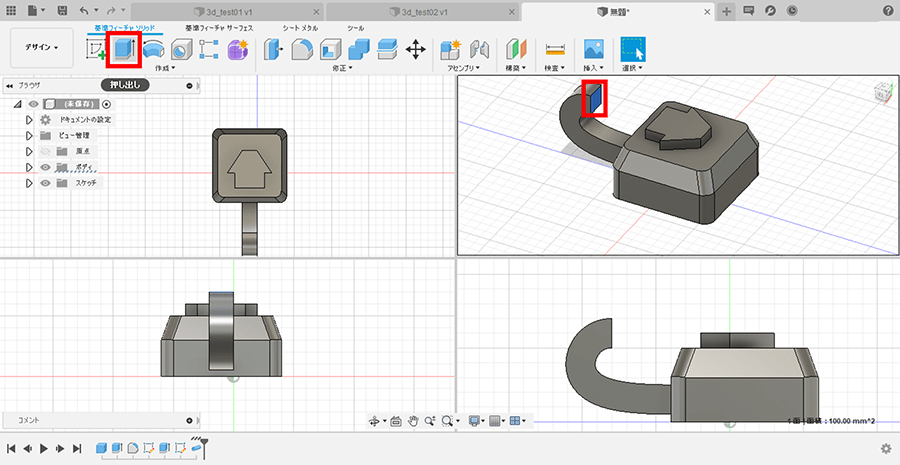
Task: Open the Measure (検査) ruler tool
Action: 554,49
